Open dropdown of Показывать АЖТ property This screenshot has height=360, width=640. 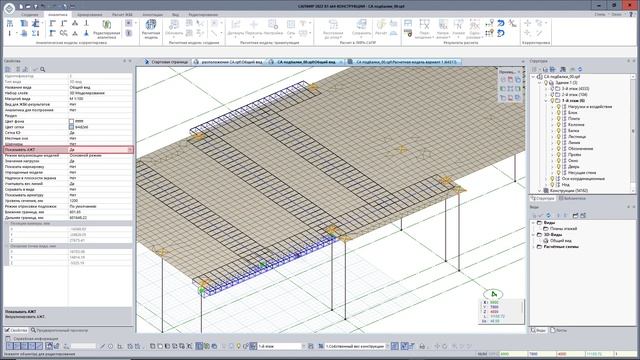(130, 150)
